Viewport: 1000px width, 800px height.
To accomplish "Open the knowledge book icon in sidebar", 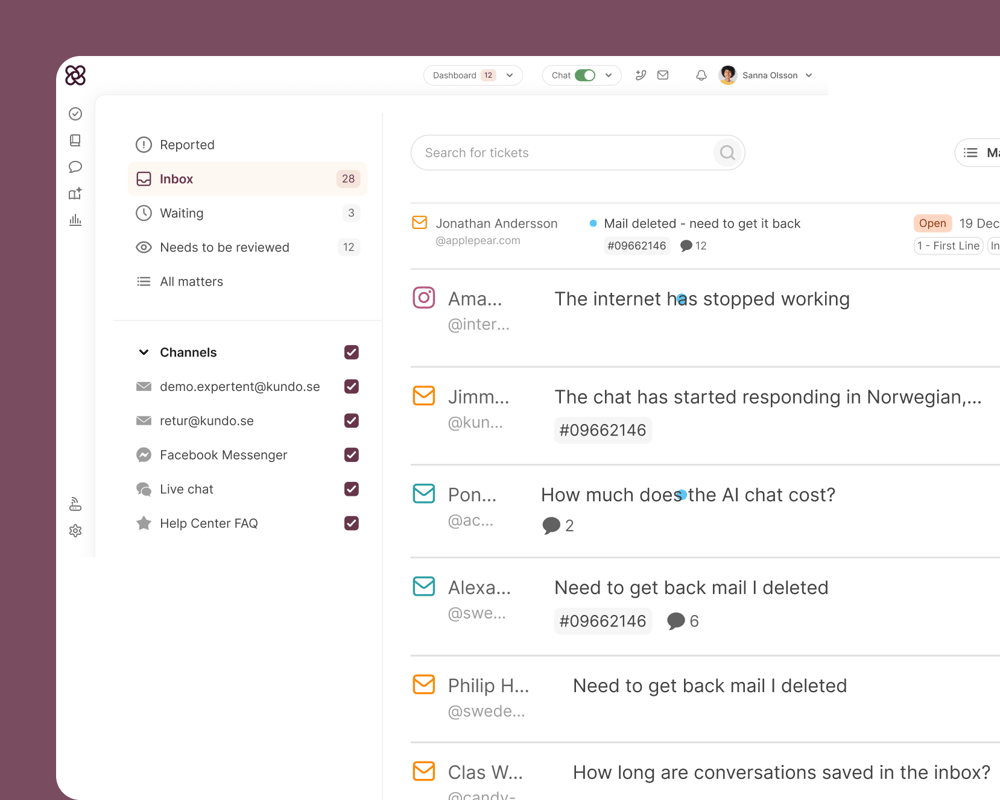I will pyautogui.click(x=75, y=140).
